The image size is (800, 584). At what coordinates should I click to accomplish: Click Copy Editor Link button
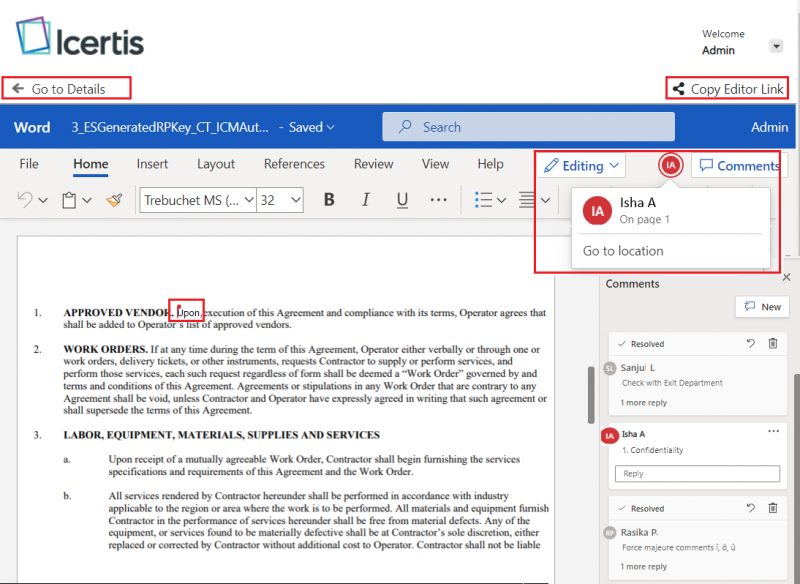point(727,88)
